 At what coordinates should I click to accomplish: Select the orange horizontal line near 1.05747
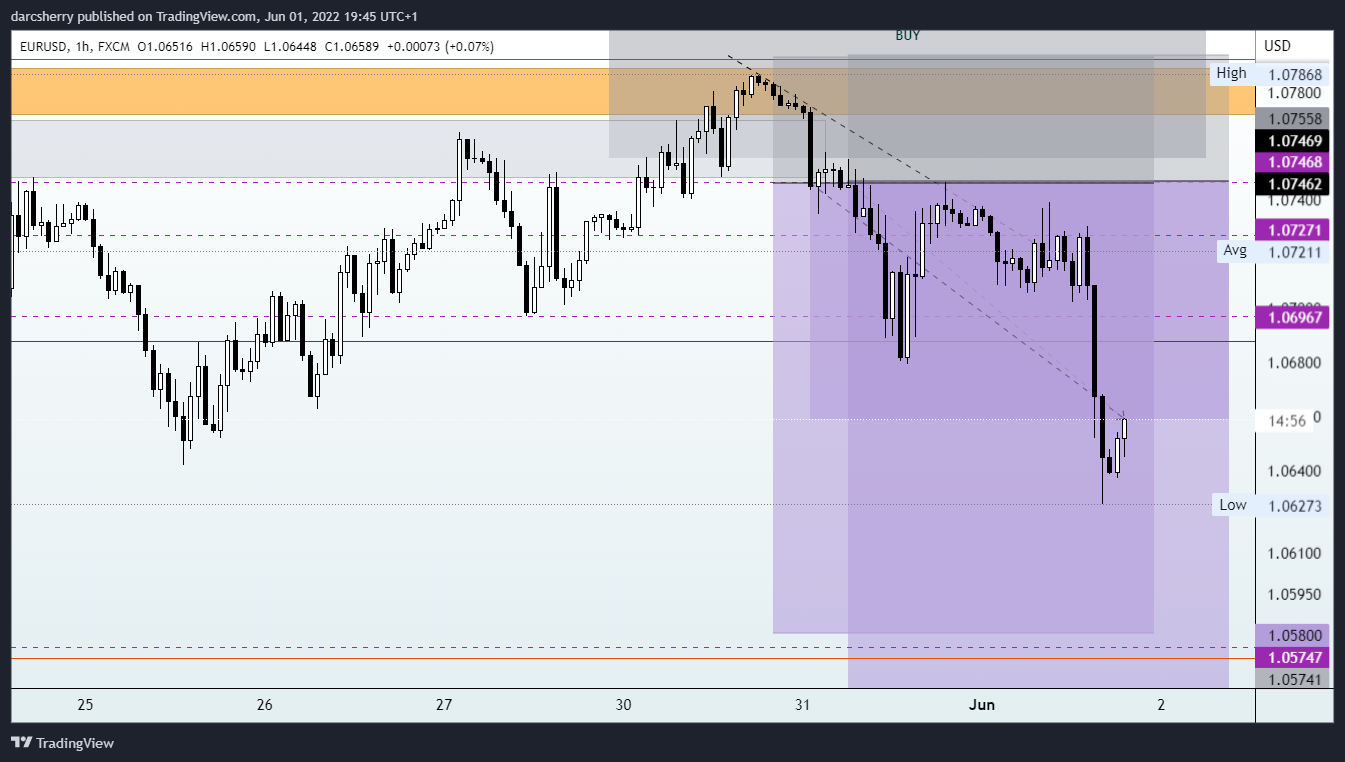click(x=633, y=659)
